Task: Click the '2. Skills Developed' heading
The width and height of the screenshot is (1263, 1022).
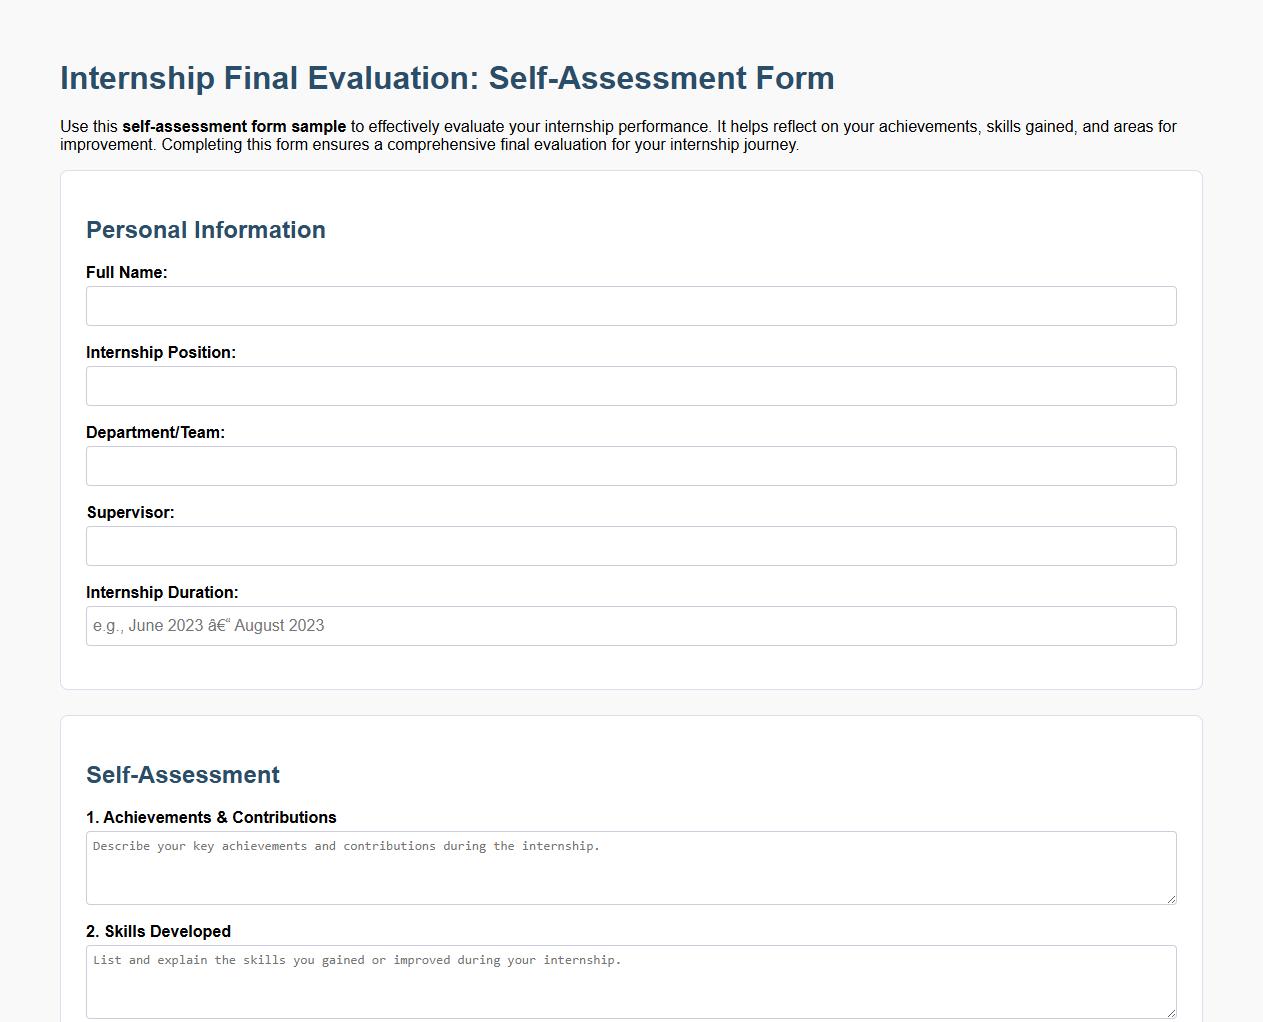Action: (158, 931)
